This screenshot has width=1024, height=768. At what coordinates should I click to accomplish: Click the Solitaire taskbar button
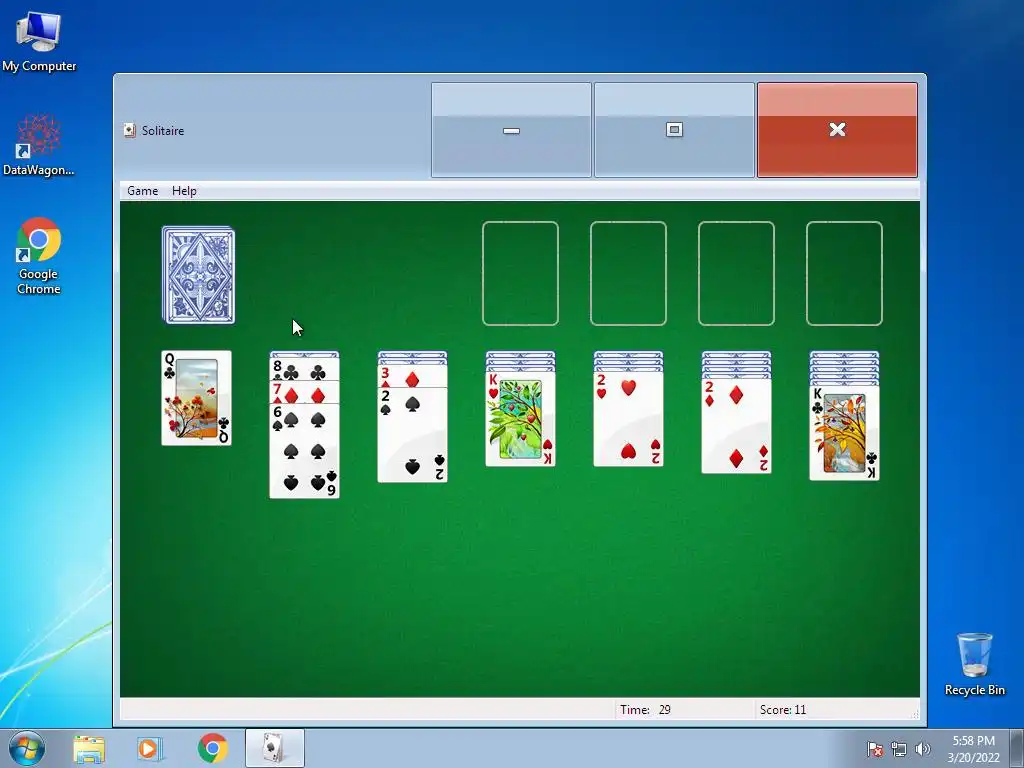pos(274,748)
